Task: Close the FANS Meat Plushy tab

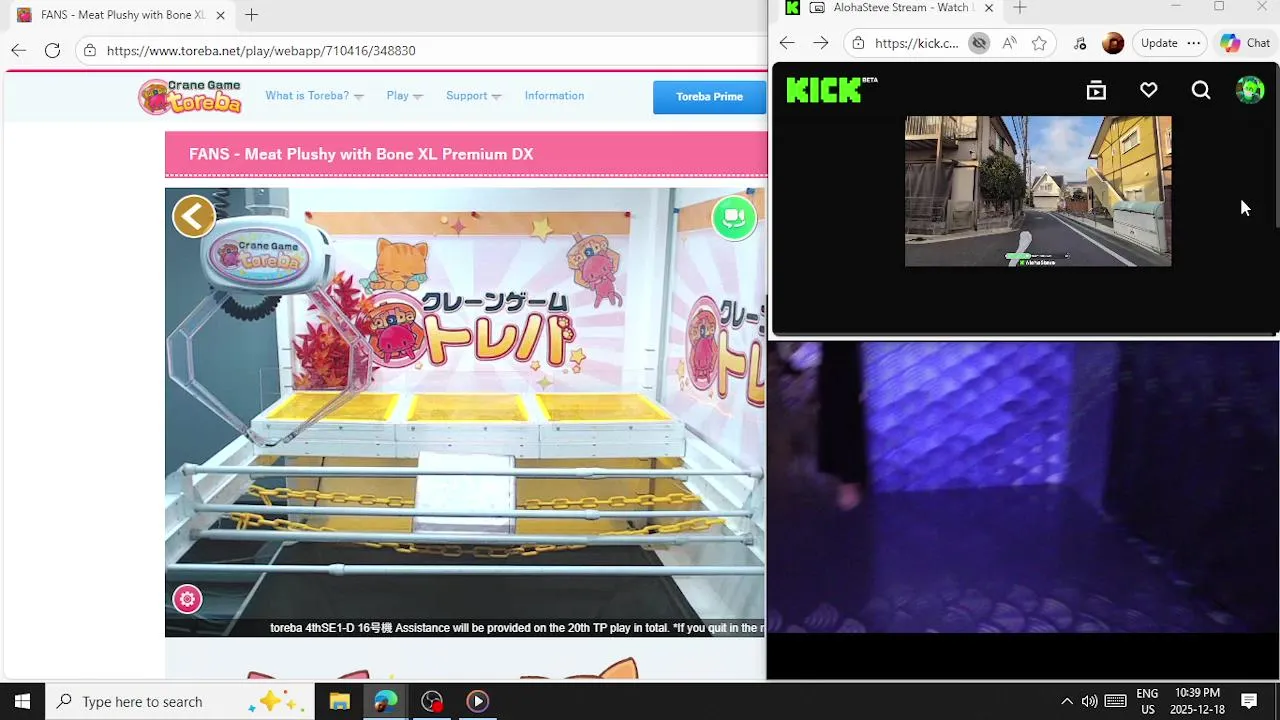Action: click(220, 15)
